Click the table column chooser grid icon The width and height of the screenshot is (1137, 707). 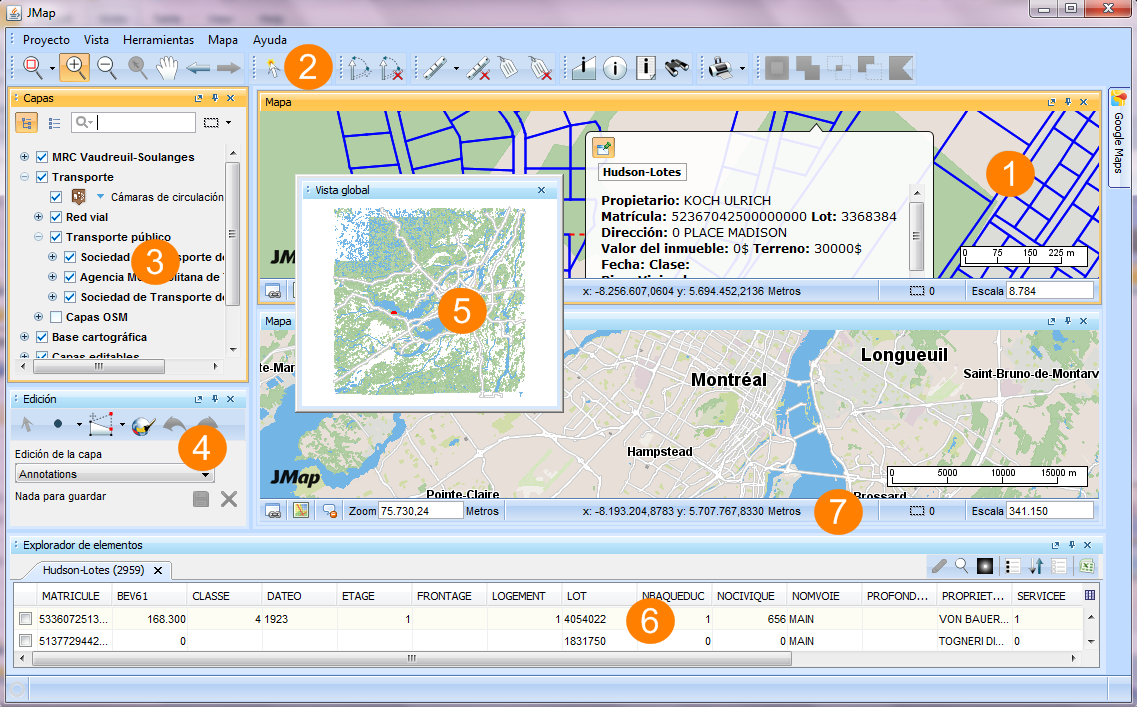pos(1090,595)
